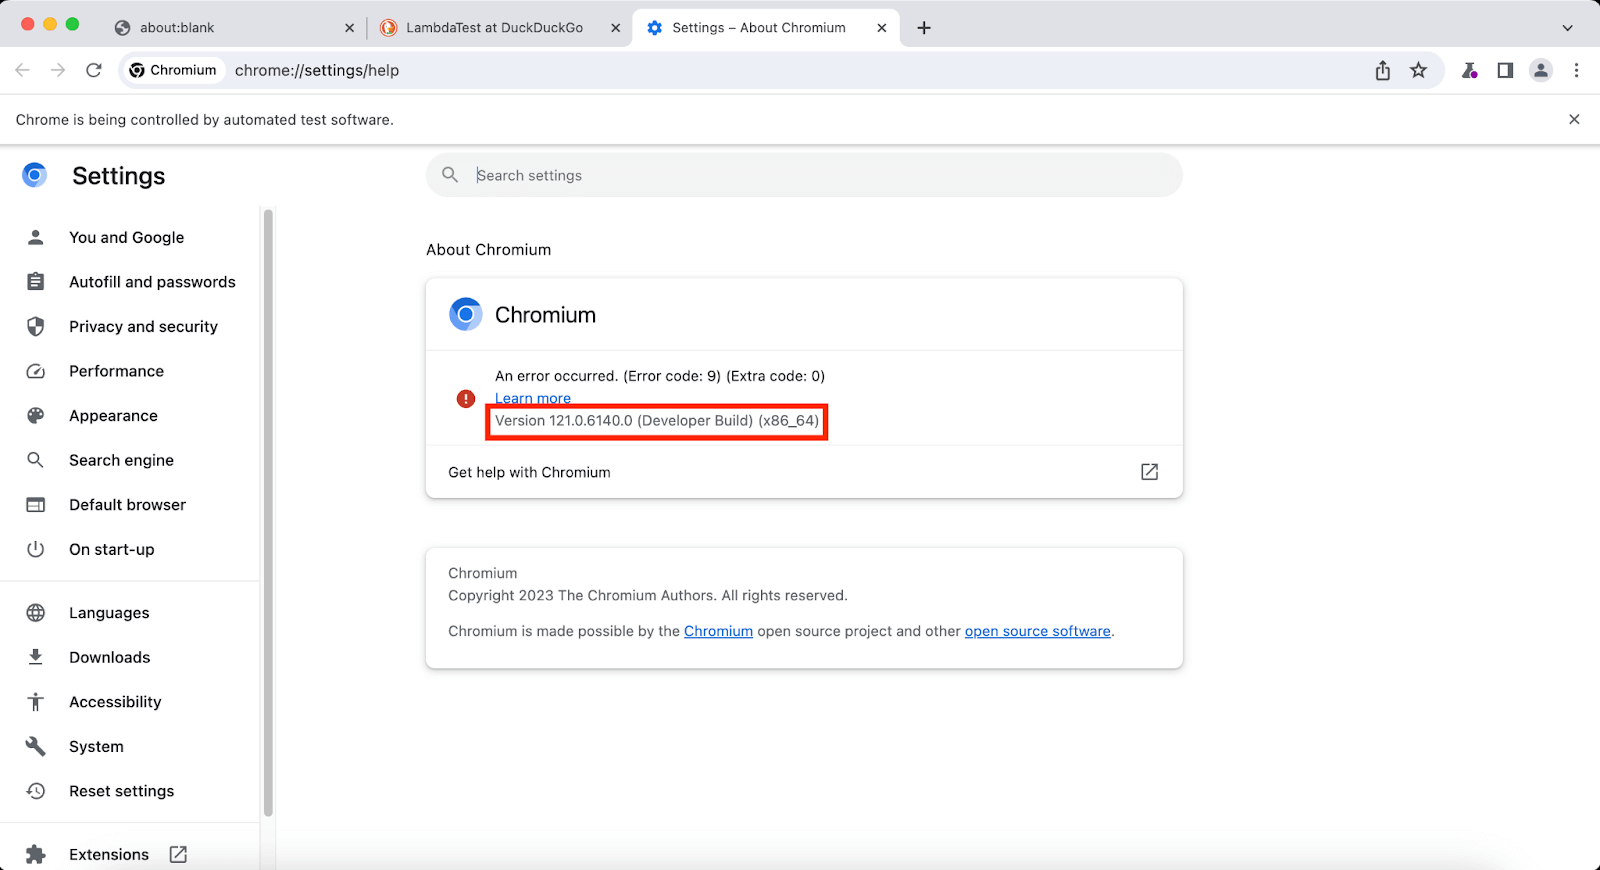The width and height of the screenshot is (1600, 870).
Task: Focus the Search settings field
Action: (804, 175)
